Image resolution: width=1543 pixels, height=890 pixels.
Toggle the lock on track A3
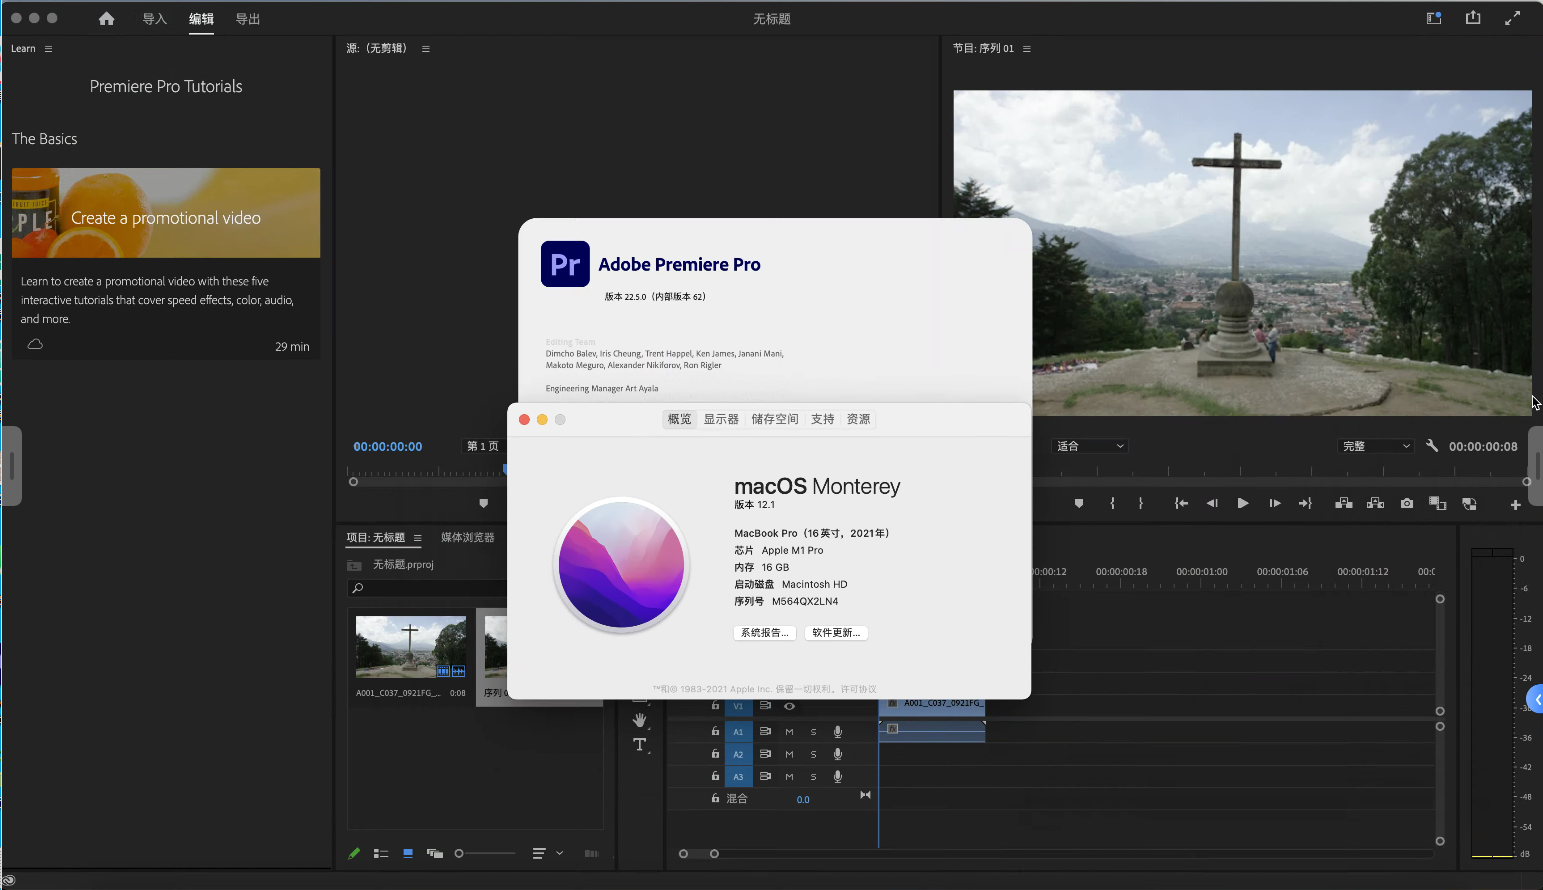pyautogui.click(x=715, y=776)
